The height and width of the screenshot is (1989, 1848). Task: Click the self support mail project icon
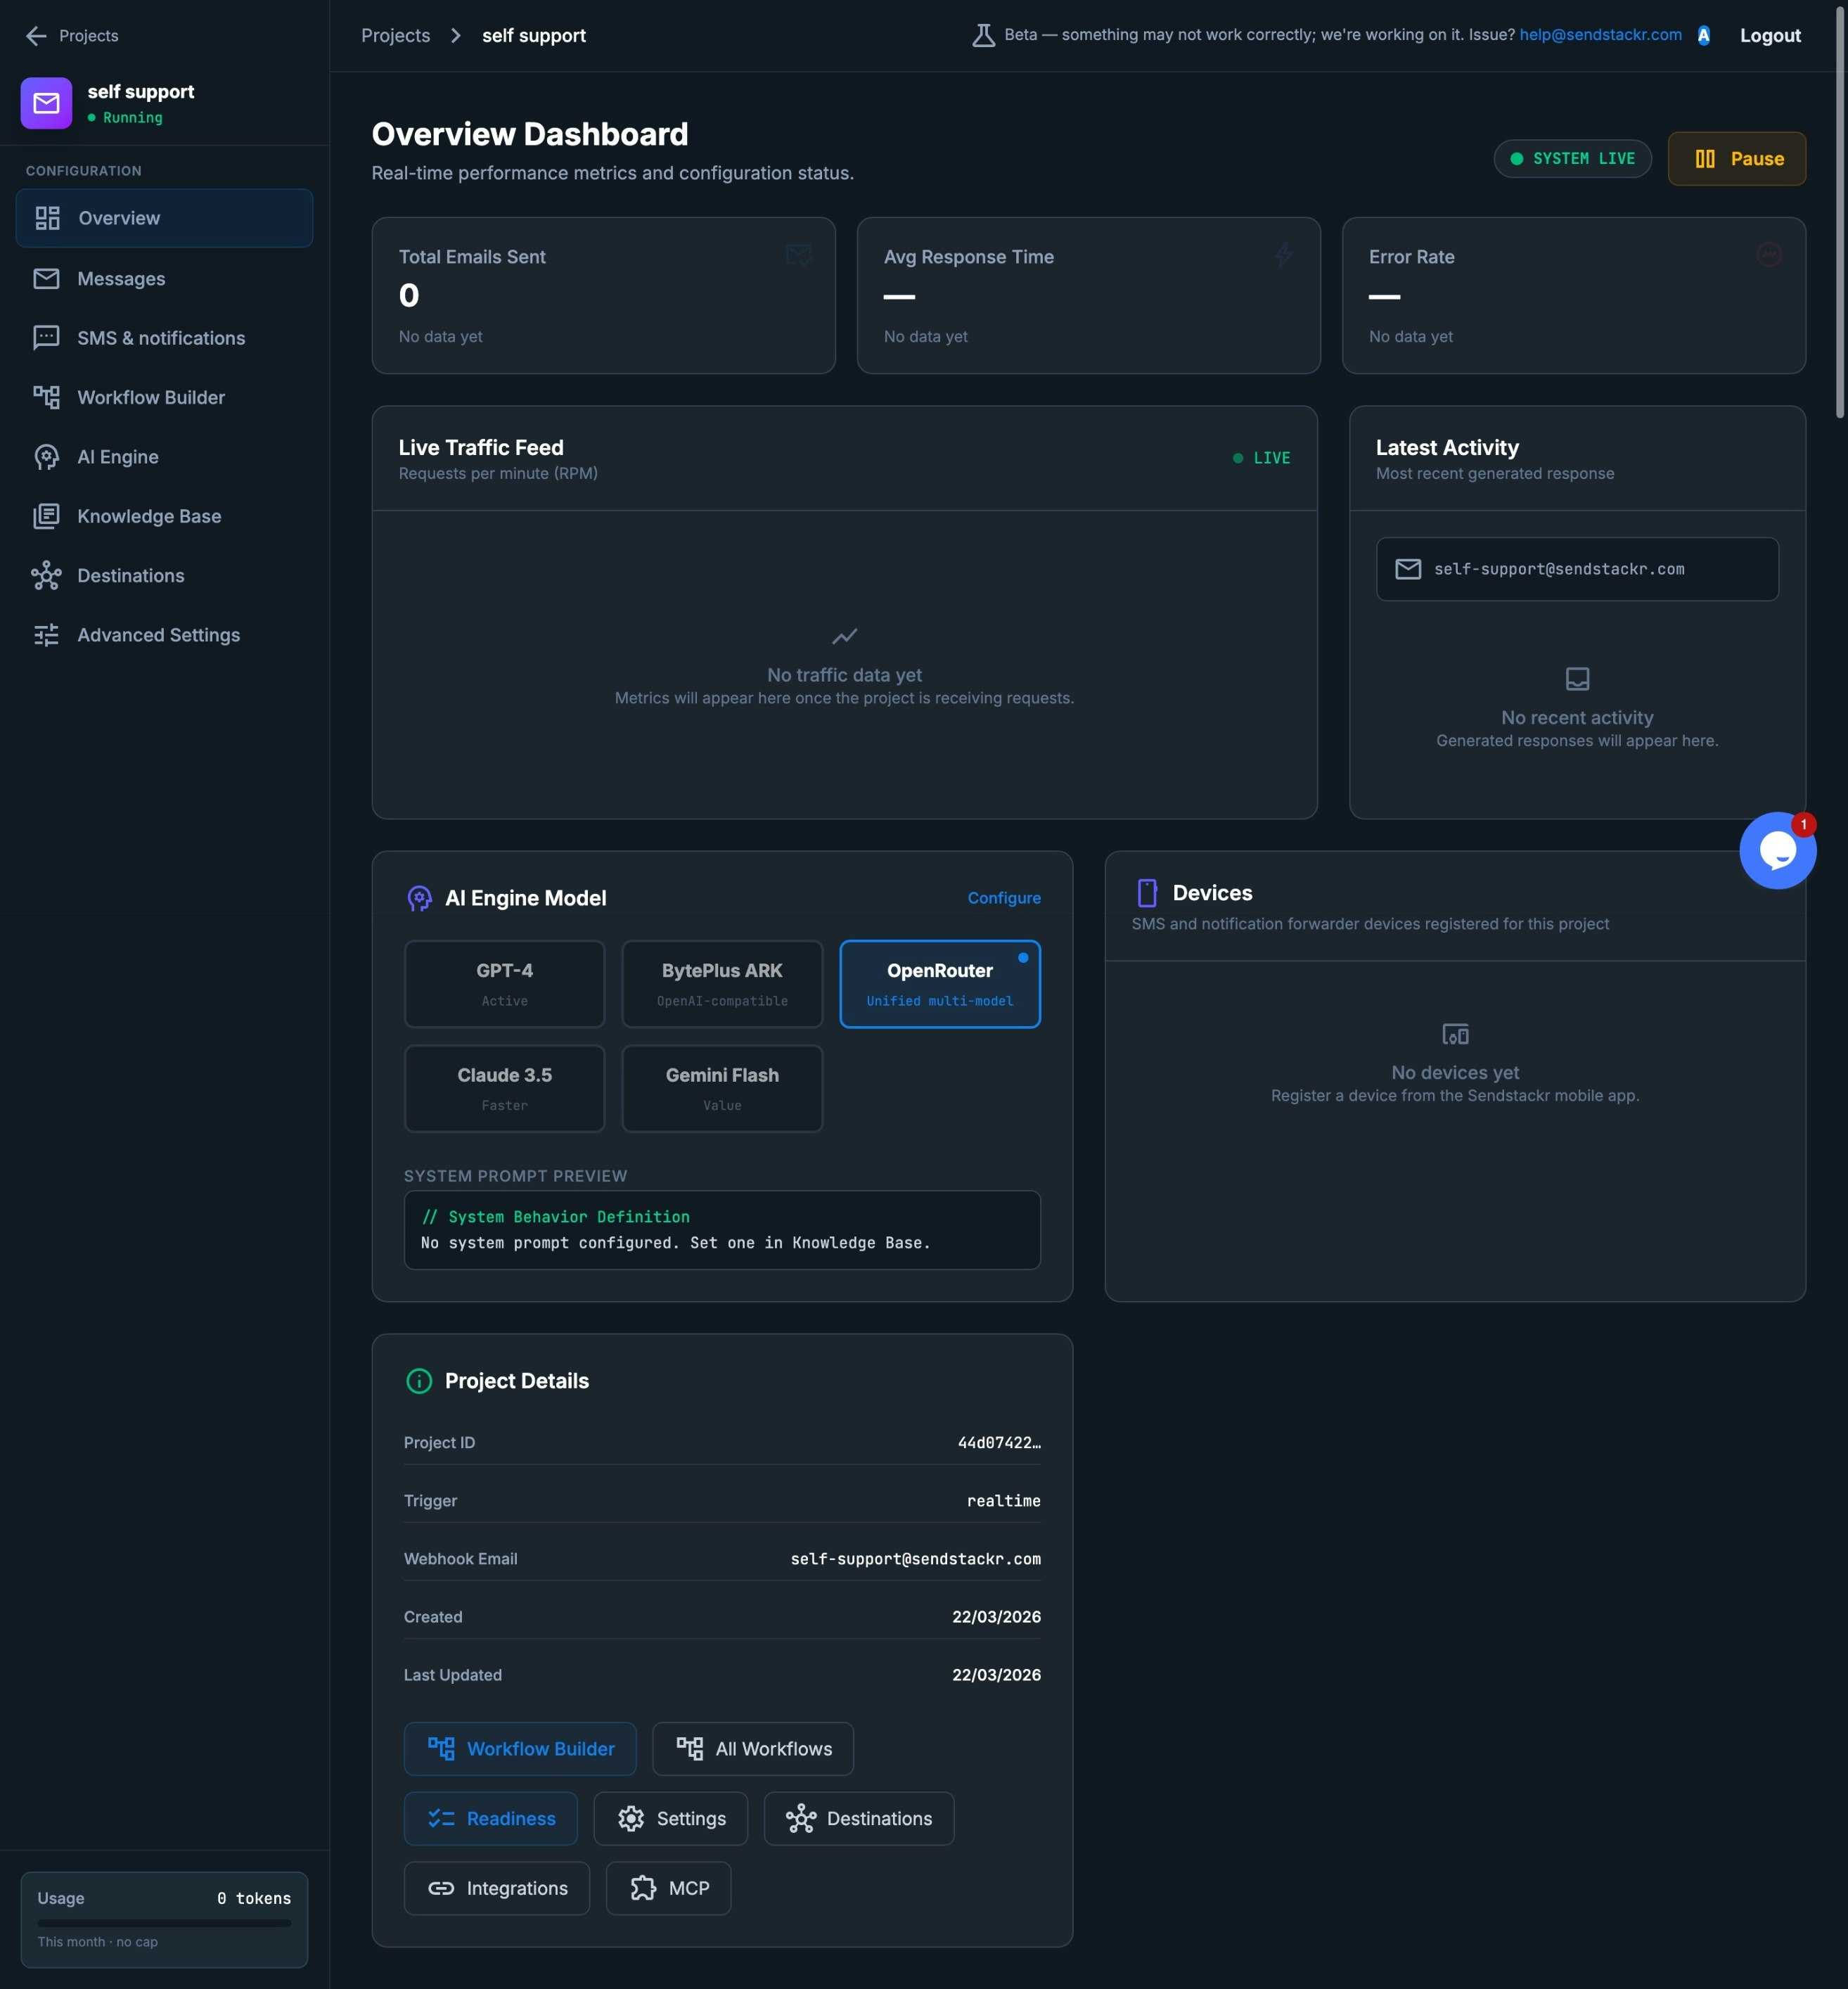pos(46,103)
